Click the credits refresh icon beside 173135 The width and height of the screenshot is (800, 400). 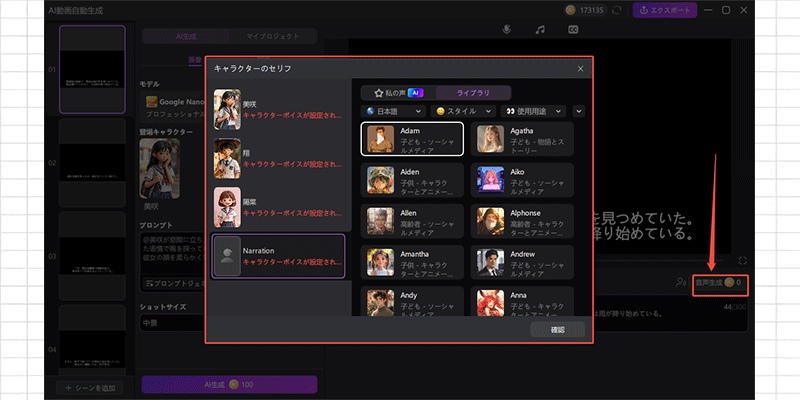(617, 10)
